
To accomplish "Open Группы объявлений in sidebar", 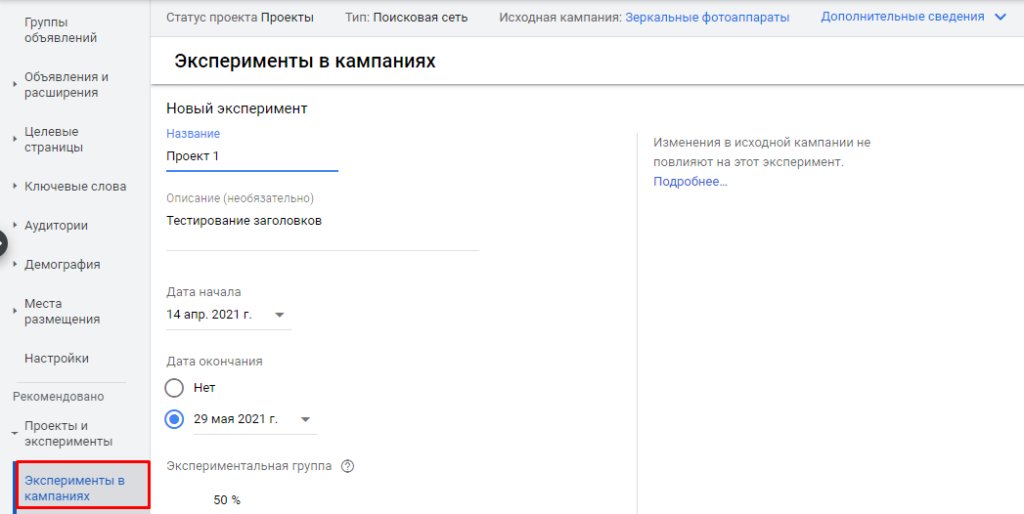I will pos(61,30).
